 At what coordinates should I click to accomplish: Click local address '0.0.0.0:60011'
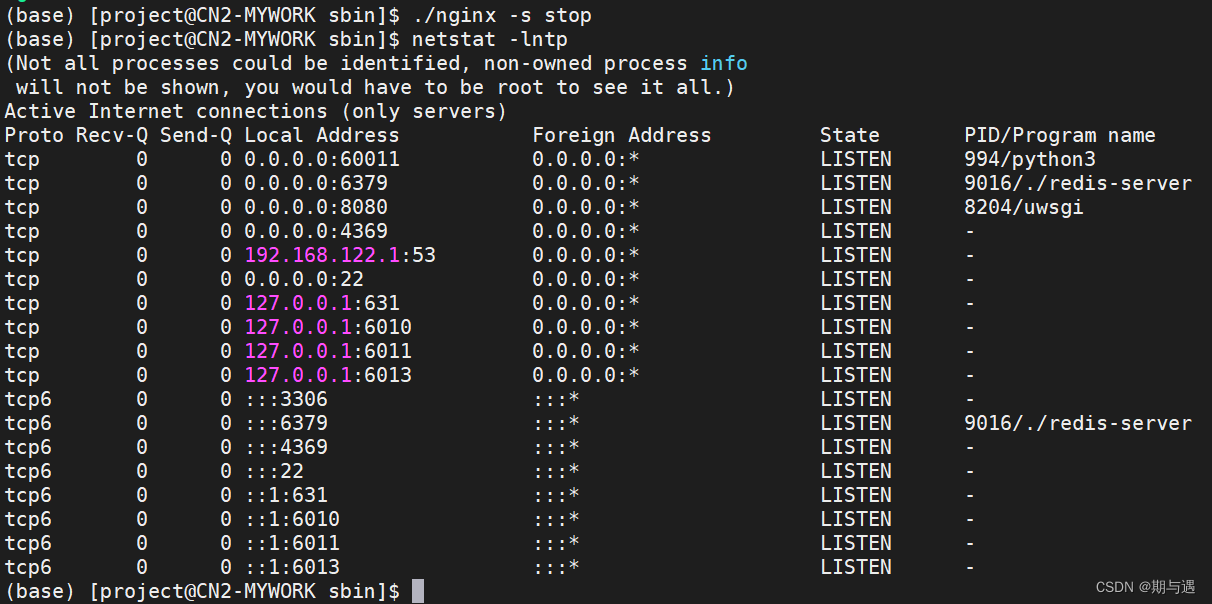[322, 160]
